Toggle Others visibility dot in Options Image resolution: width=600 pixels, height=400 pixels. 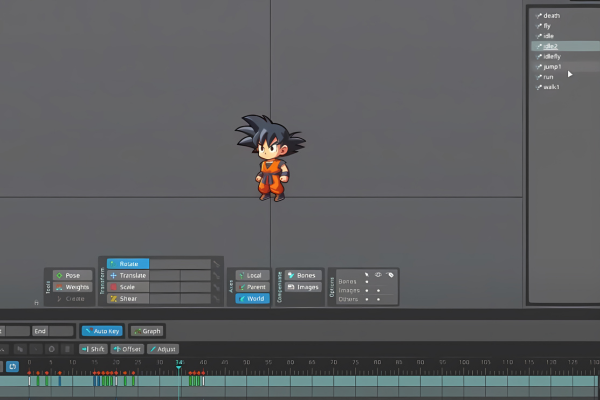point(378,299)
